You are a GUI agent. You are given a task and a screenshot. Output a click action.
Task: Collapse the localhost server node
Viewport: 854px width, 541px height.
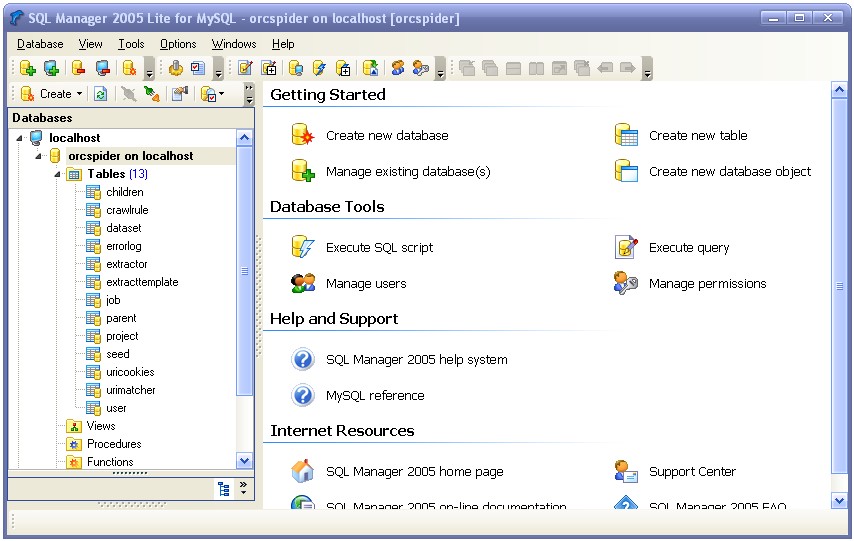point(20,138)
